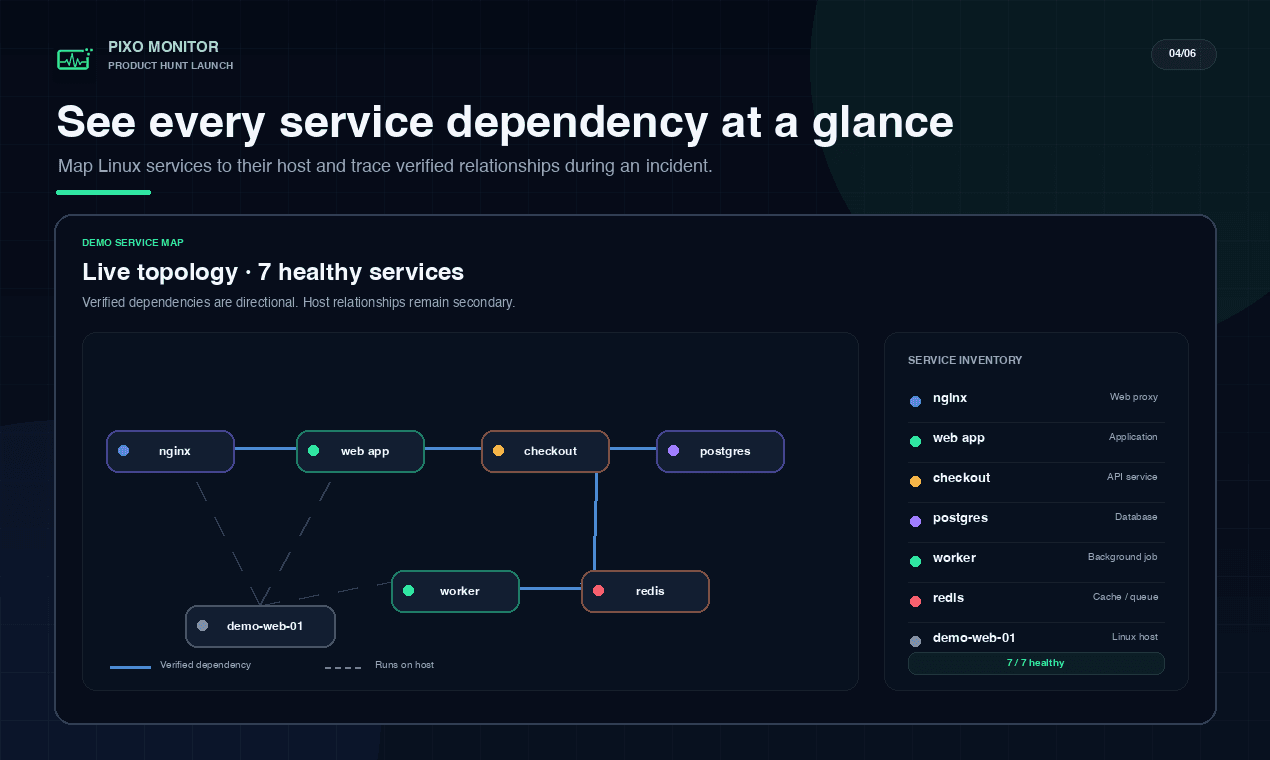Select the checkout topology node
Viewport: 1270px width, 760px height.
pos(545,451)
